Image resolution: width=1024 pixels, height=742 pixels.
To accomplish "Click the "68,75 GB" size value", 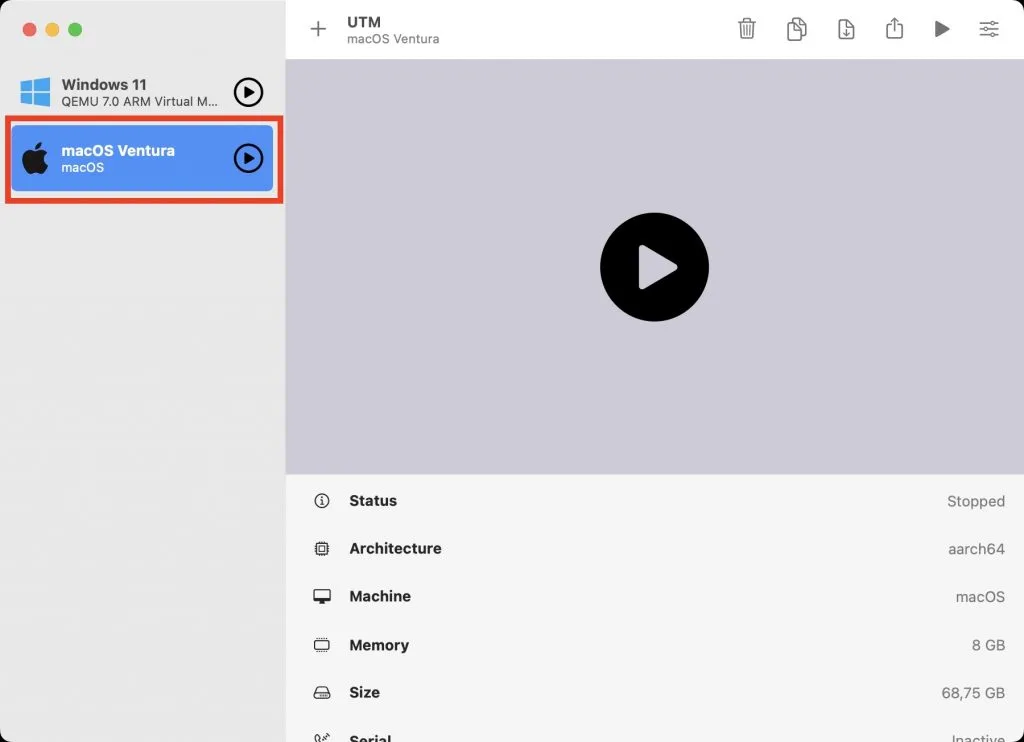I will point(973,693).
